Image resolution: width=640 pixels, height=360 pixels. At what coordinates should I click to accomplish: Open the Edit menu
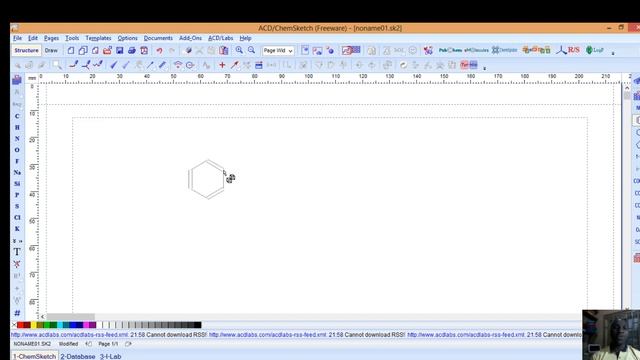(x=33, y=38)
